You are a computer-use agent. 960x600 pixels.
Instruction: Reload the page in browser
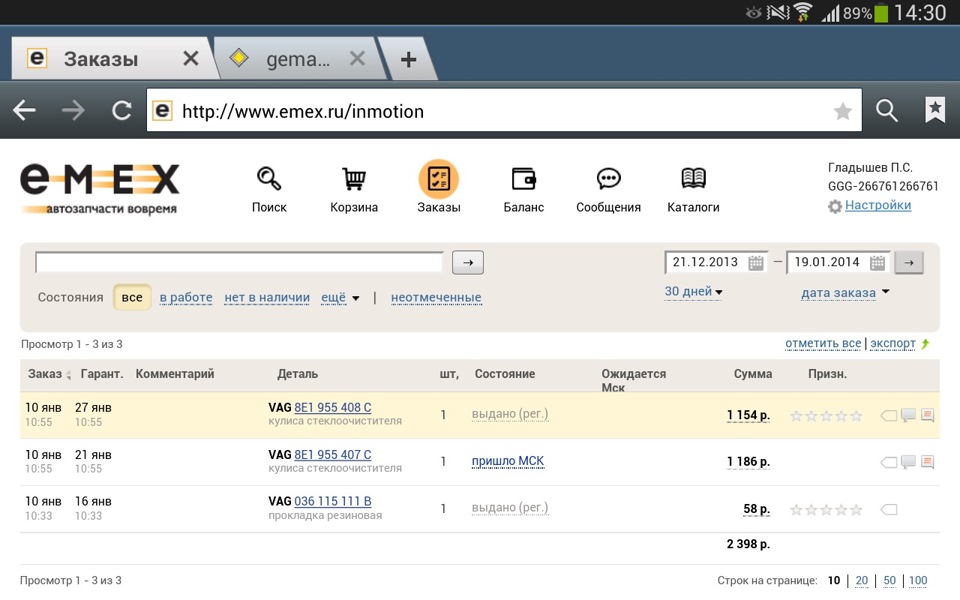click(x=122, y=111)
